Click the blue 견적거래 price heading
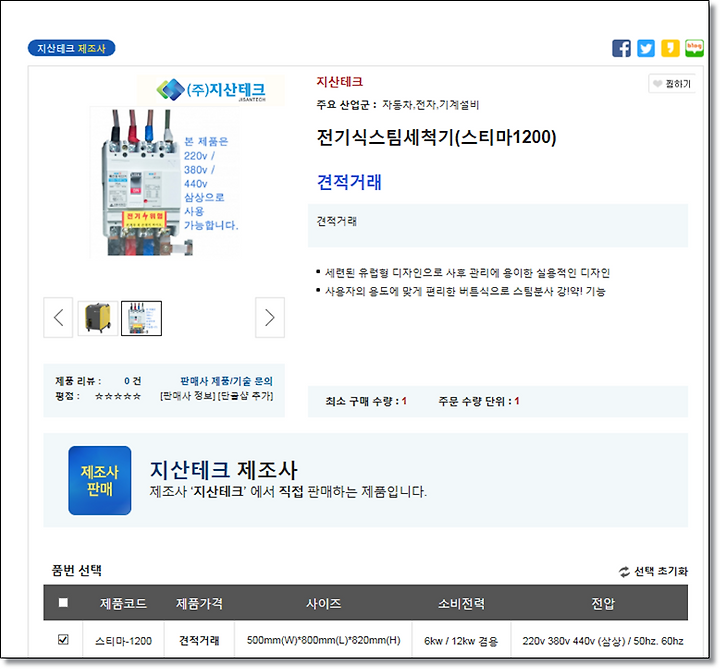 (x=349, y=182)
